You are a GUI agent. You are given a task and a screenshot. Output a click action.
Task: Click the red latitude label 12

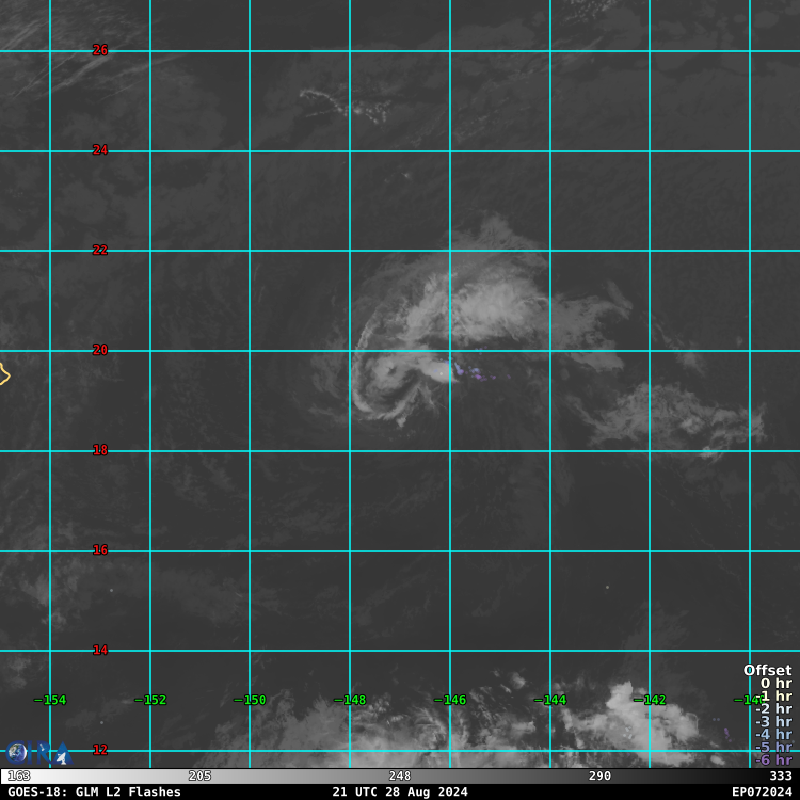pos(100,750)
